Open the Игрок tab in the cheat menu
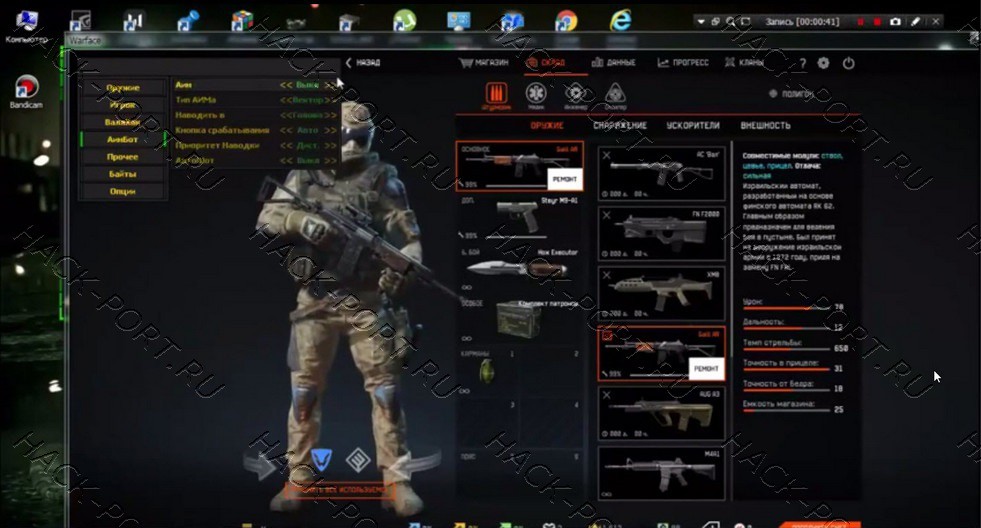This screenshot has height=528, width=981. [x=123, y=105]
